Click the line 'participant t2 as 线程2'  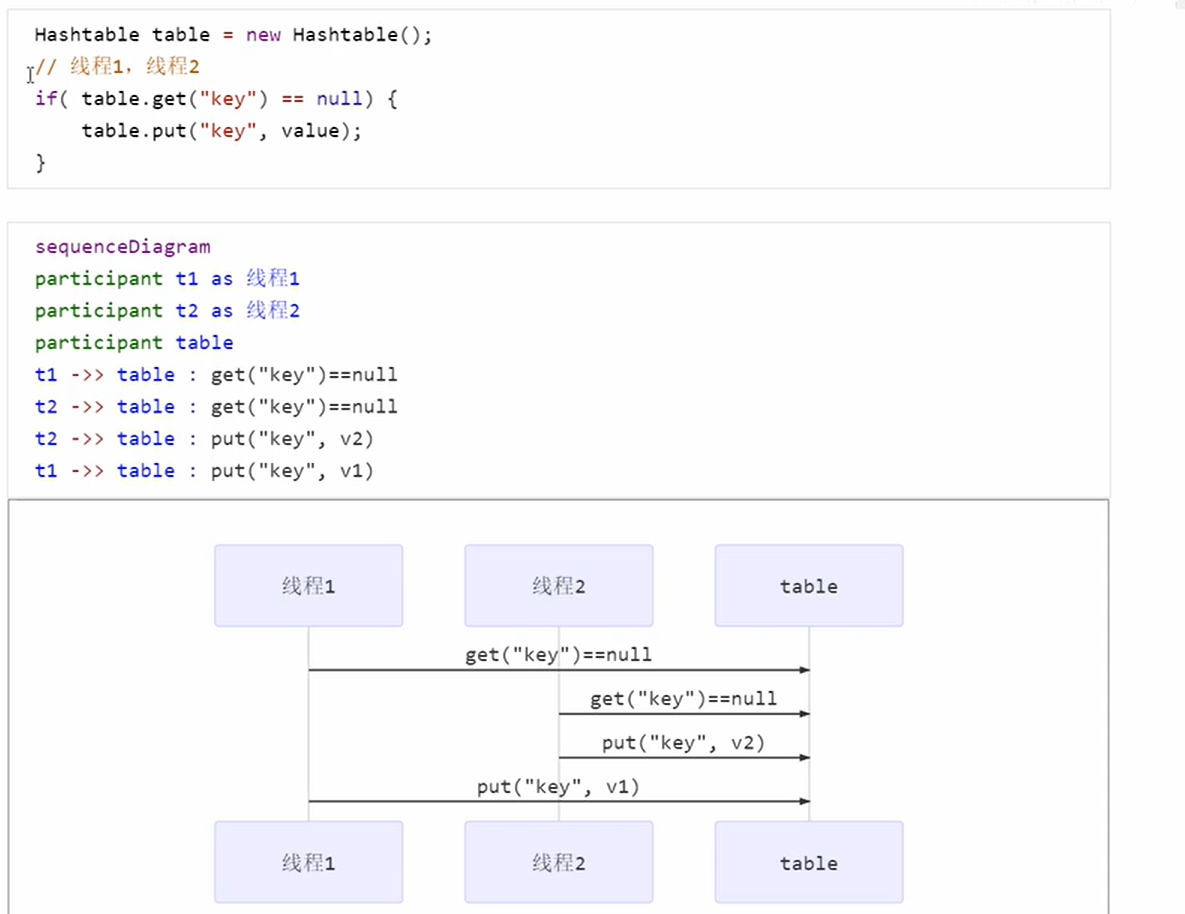point(167,310)
